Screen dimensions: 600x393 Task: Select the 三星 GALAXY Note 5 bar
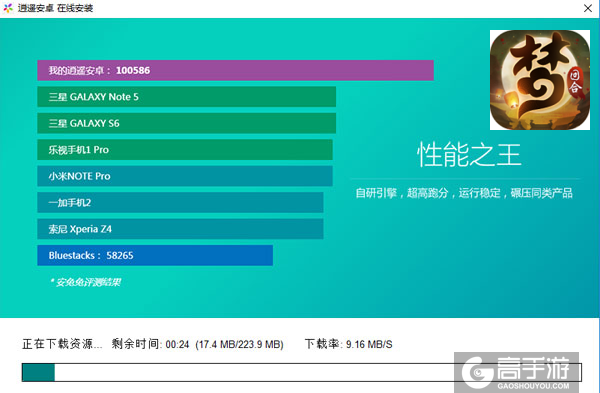coord(186,97)
